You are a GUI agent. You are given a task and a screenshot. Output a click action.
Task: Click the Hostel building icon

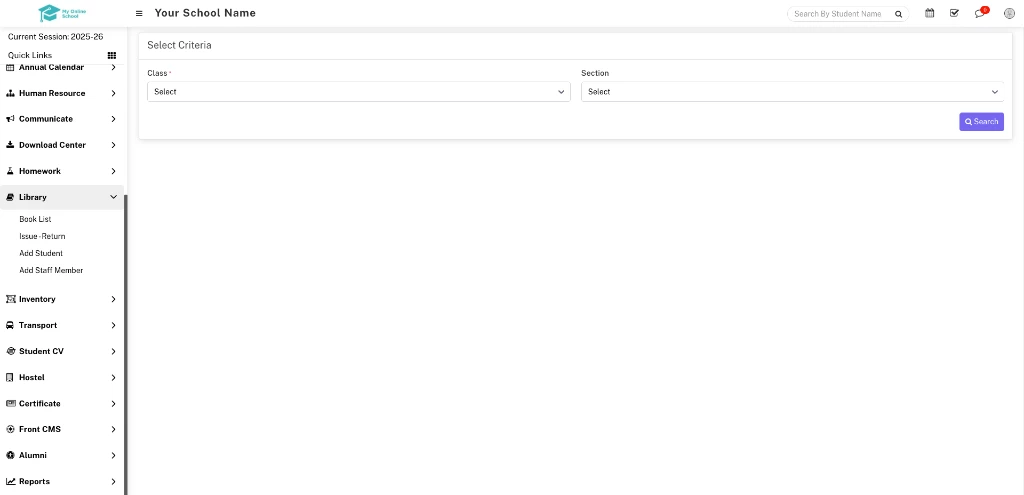point(10,377)
